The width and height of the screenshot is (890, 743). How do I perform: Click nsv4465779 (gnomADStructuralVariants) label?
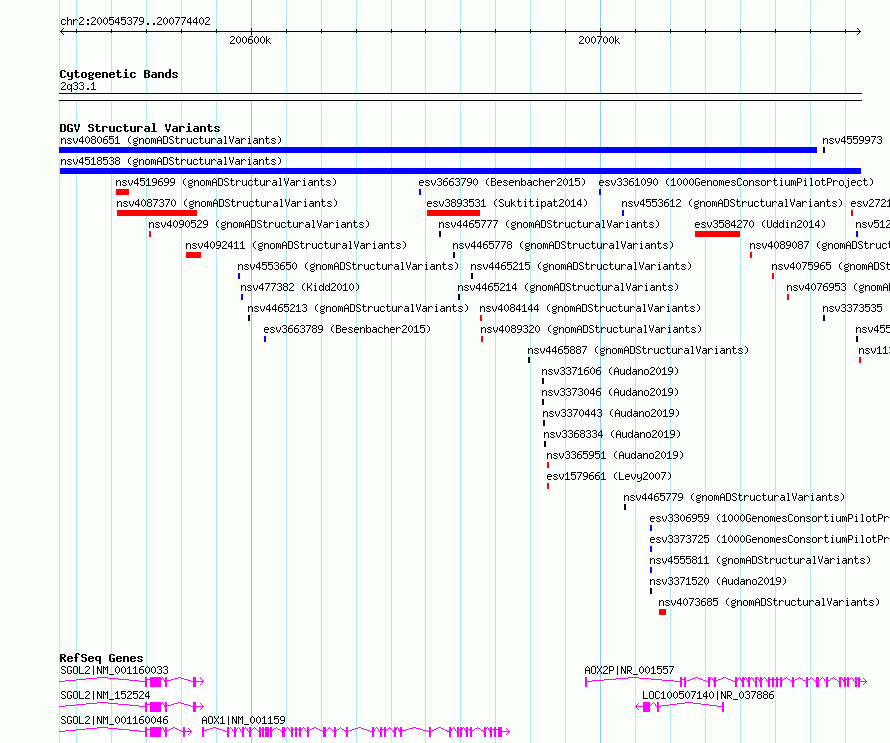[x=734, y=497]
